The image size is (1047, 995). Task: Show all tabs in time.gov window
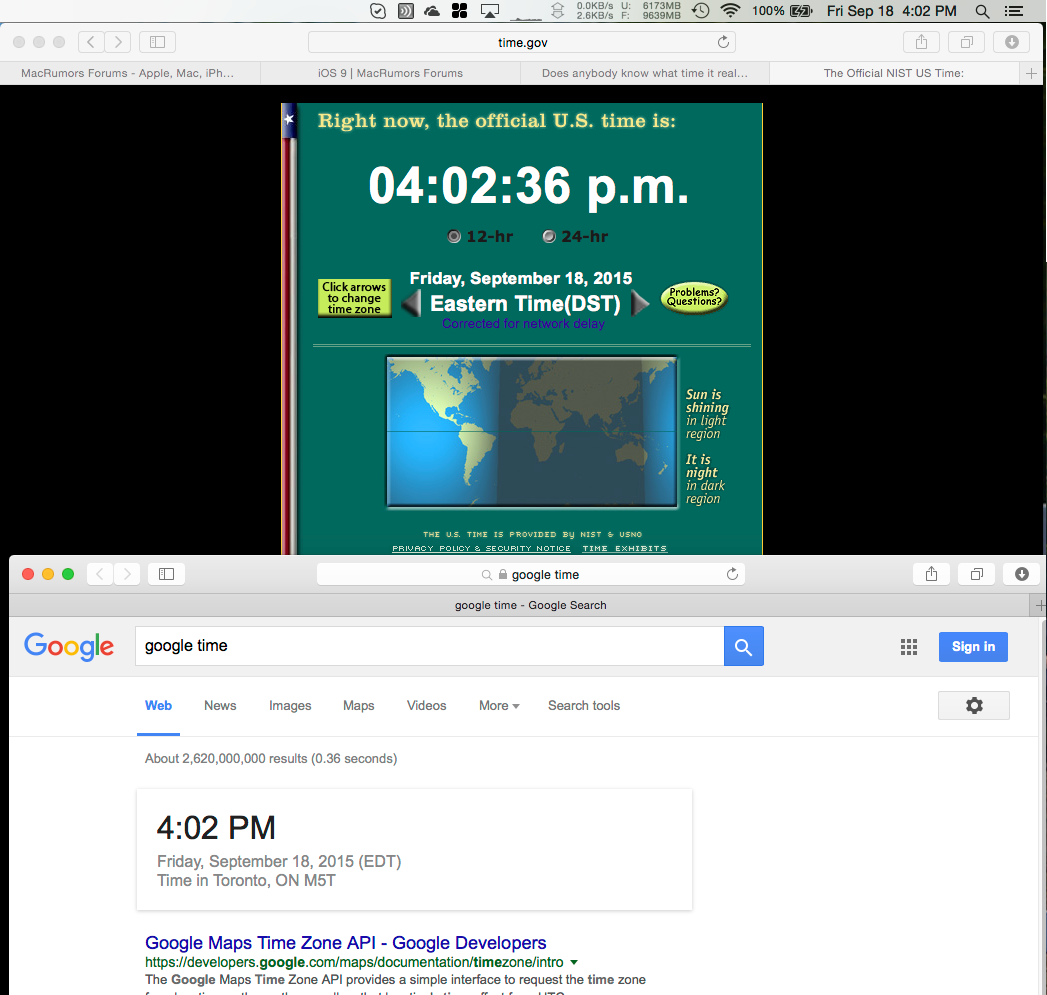966,42
